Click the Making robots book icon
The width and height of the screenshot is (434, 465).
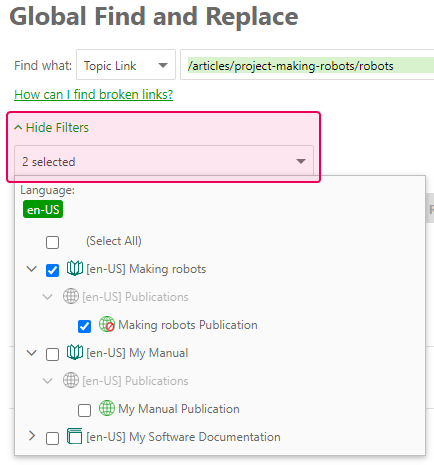[75, 268]
